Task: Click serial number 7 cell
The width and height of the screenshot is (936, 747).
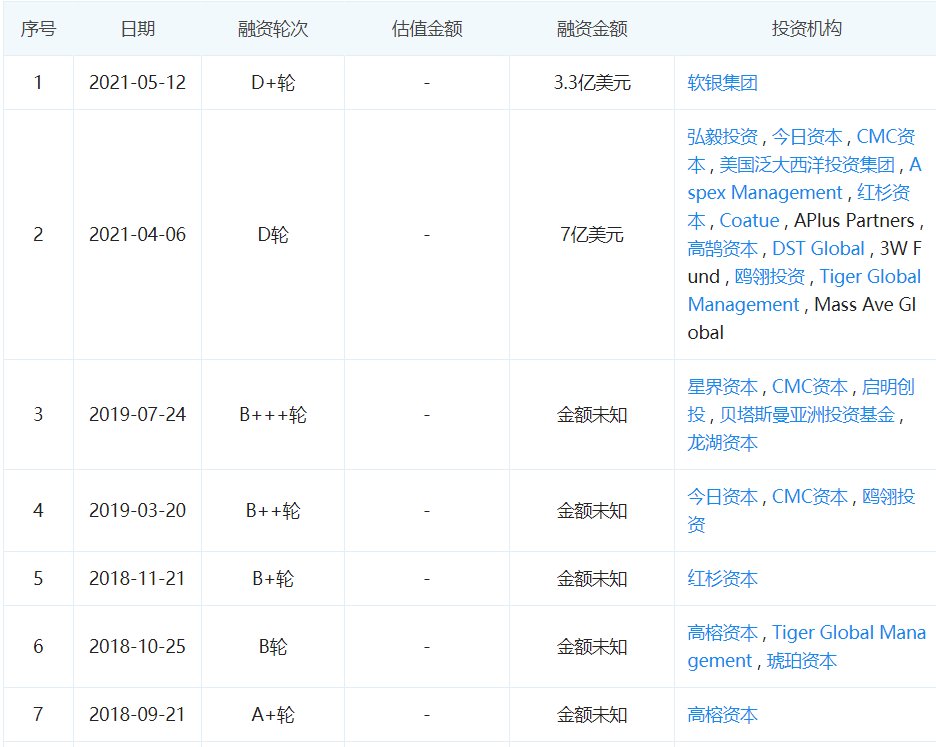Action: 38,715
